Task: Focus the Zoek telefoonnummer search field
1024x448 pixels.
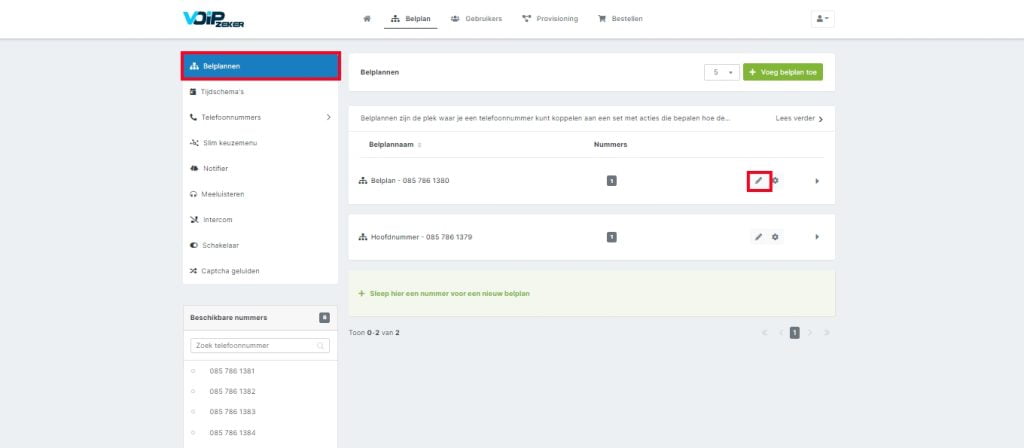Action: tap(260, 345)
